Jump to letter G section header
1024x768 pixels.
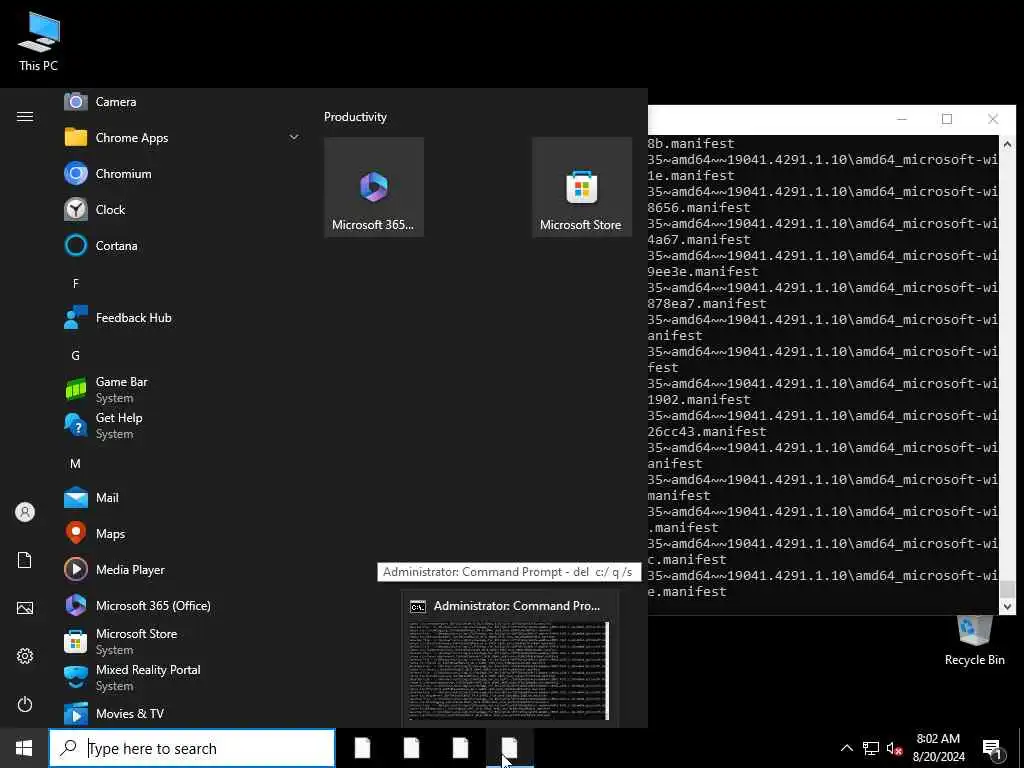pyautogui.click(x=76, y=355)
